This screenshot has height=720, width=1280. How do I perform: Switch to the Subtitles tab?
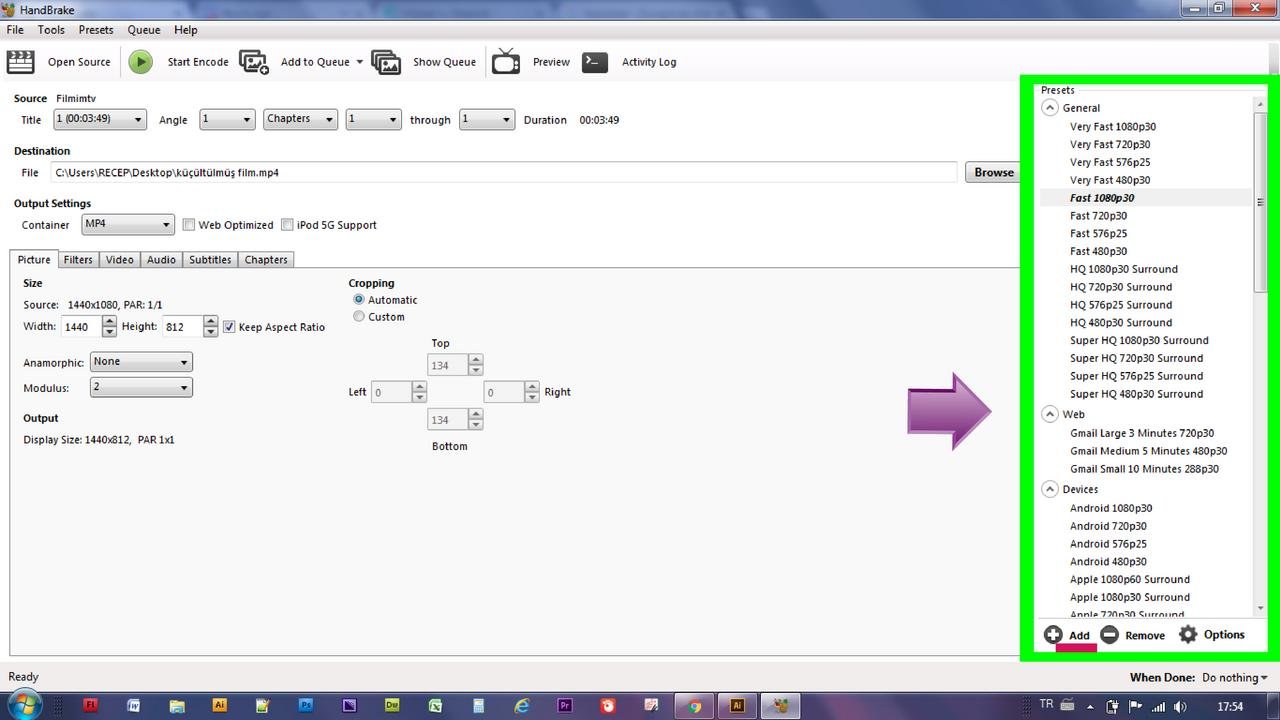coord(210,259)
